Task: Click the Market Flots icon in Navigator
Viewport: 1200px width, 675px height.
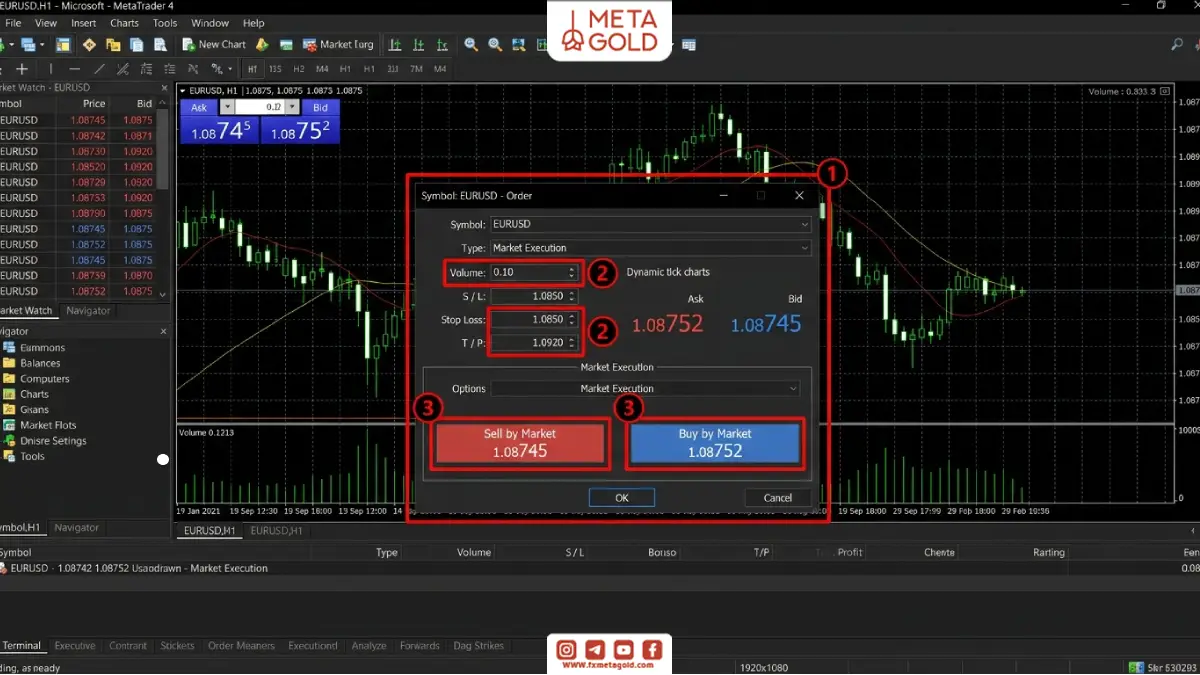Action: [9, 425]
